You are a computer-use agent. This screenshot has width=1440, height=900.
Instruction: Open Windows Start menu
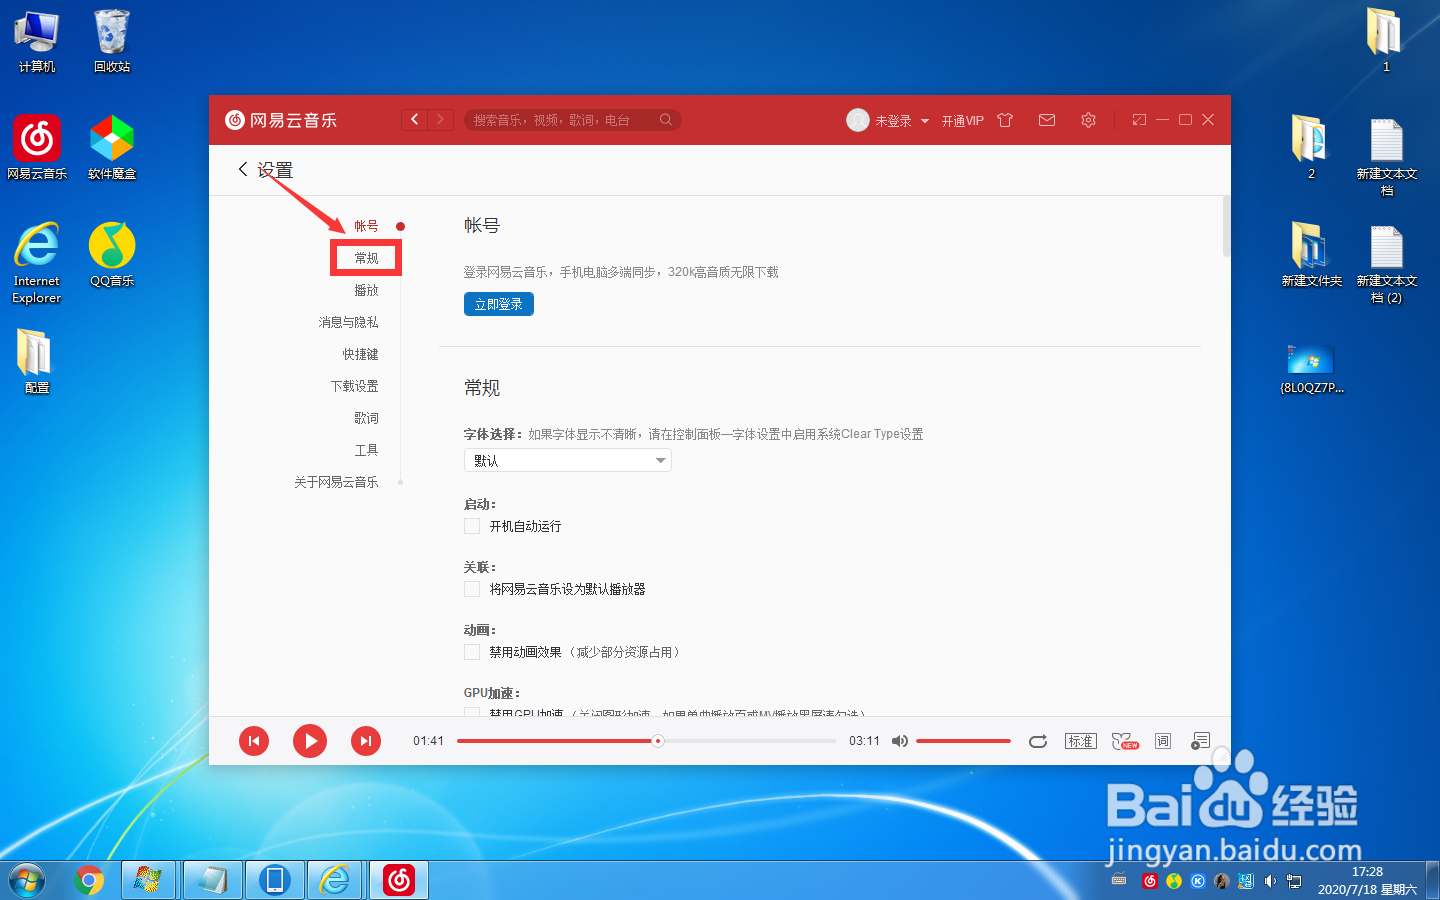click(x=27, y=880)
